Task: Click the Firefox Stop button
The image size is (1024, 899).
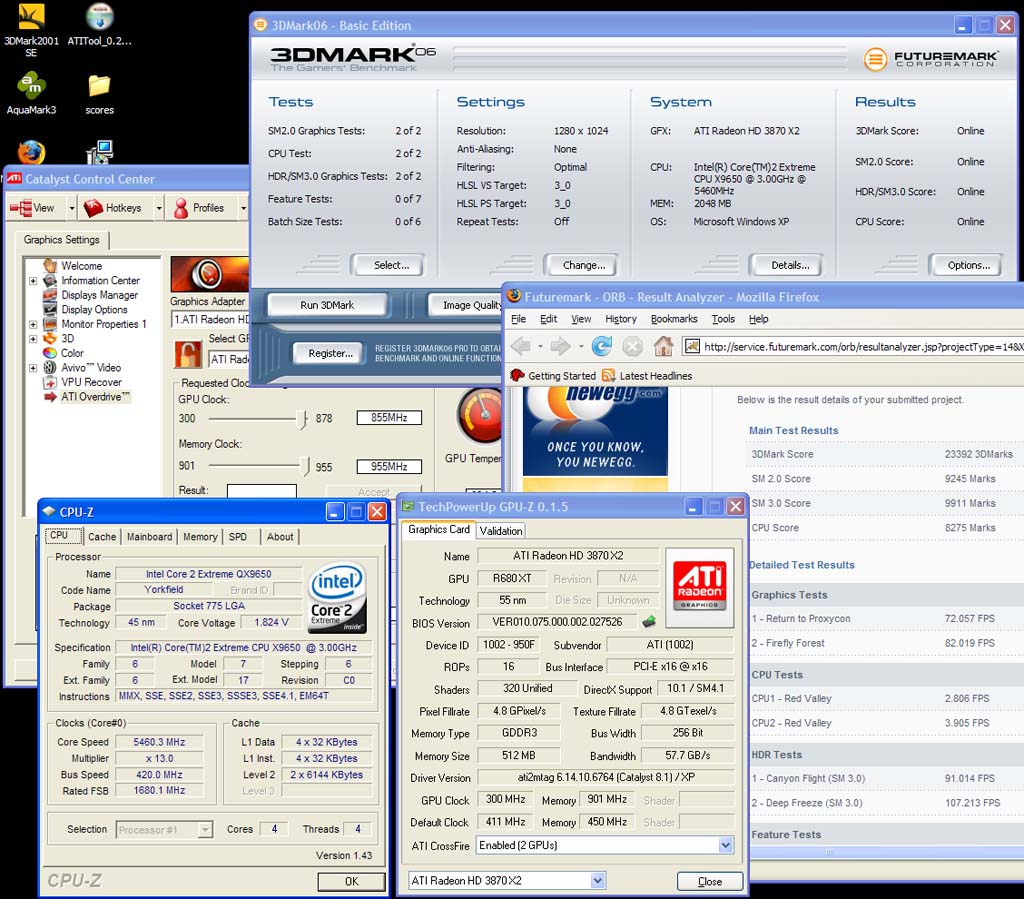Action: [632, 346]
